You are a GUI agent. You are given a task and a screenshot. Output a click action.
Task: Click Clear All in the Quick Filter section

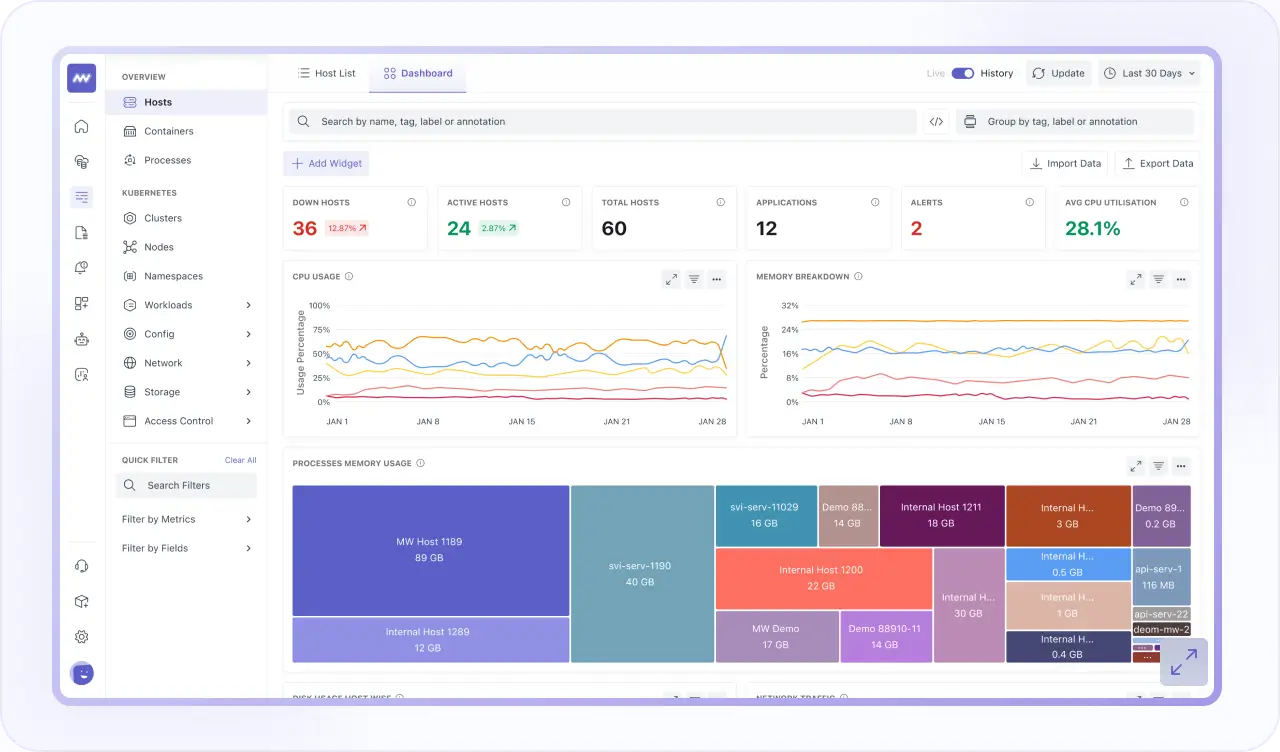pos(240,460)
